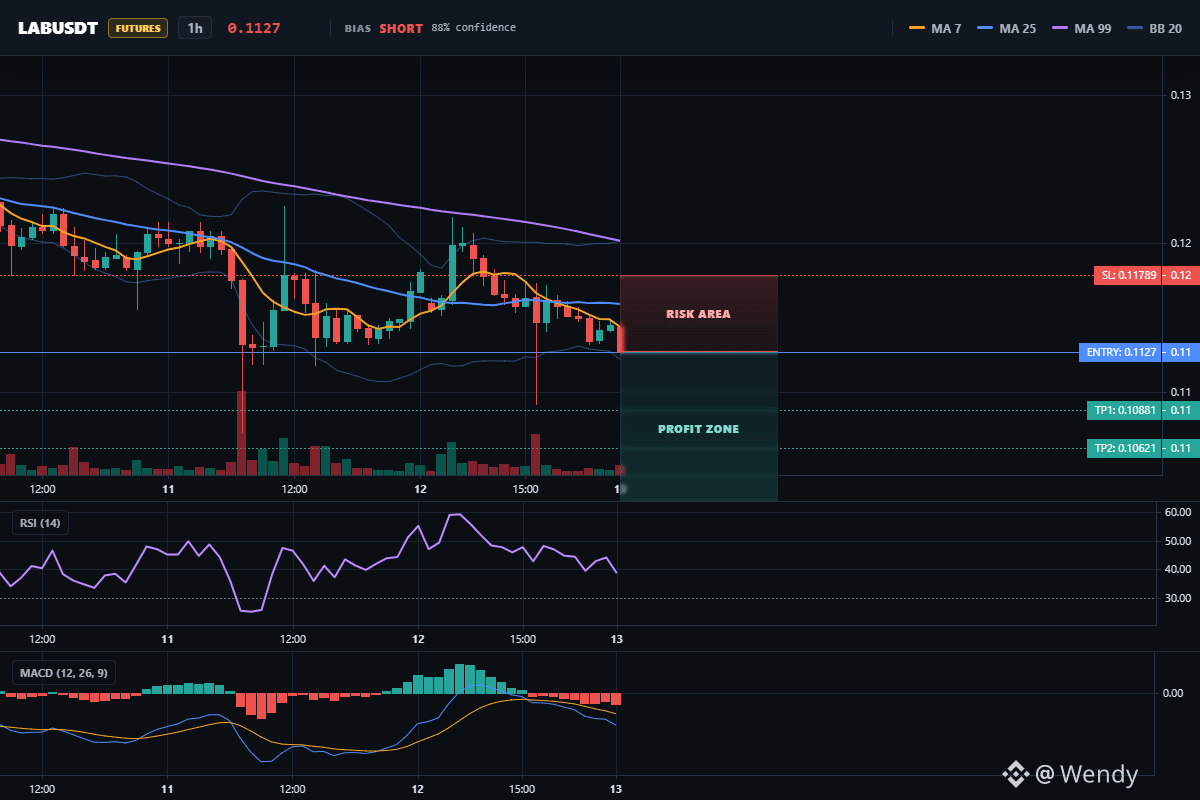The height and width of the screenshot is (800, 1200).
Task: Click the TP1: 0.10881 price tag
Action: point(1124,410)
